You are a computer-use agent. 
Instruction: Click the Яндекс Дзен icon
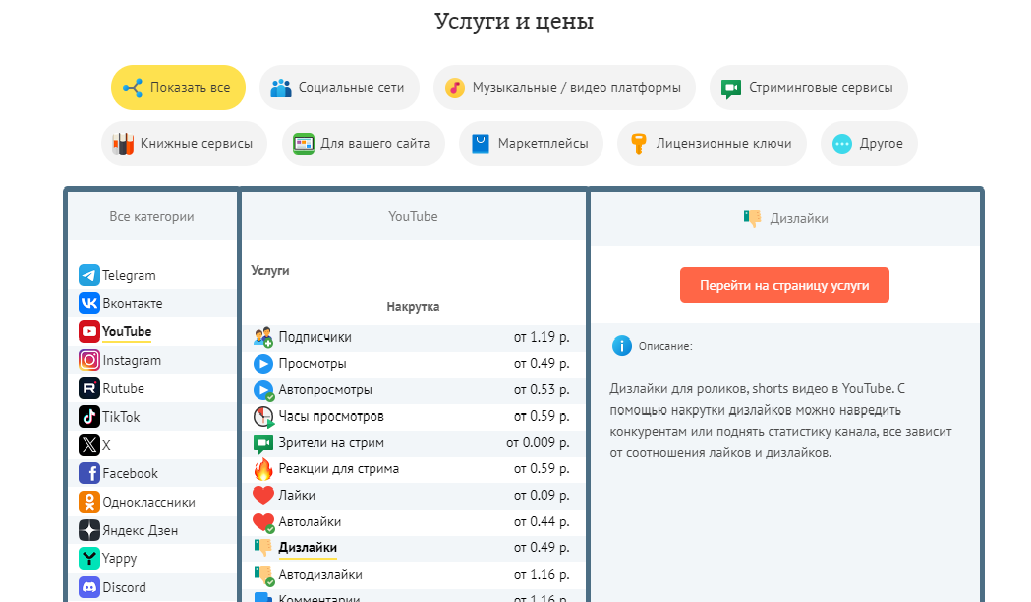point(89,530)
